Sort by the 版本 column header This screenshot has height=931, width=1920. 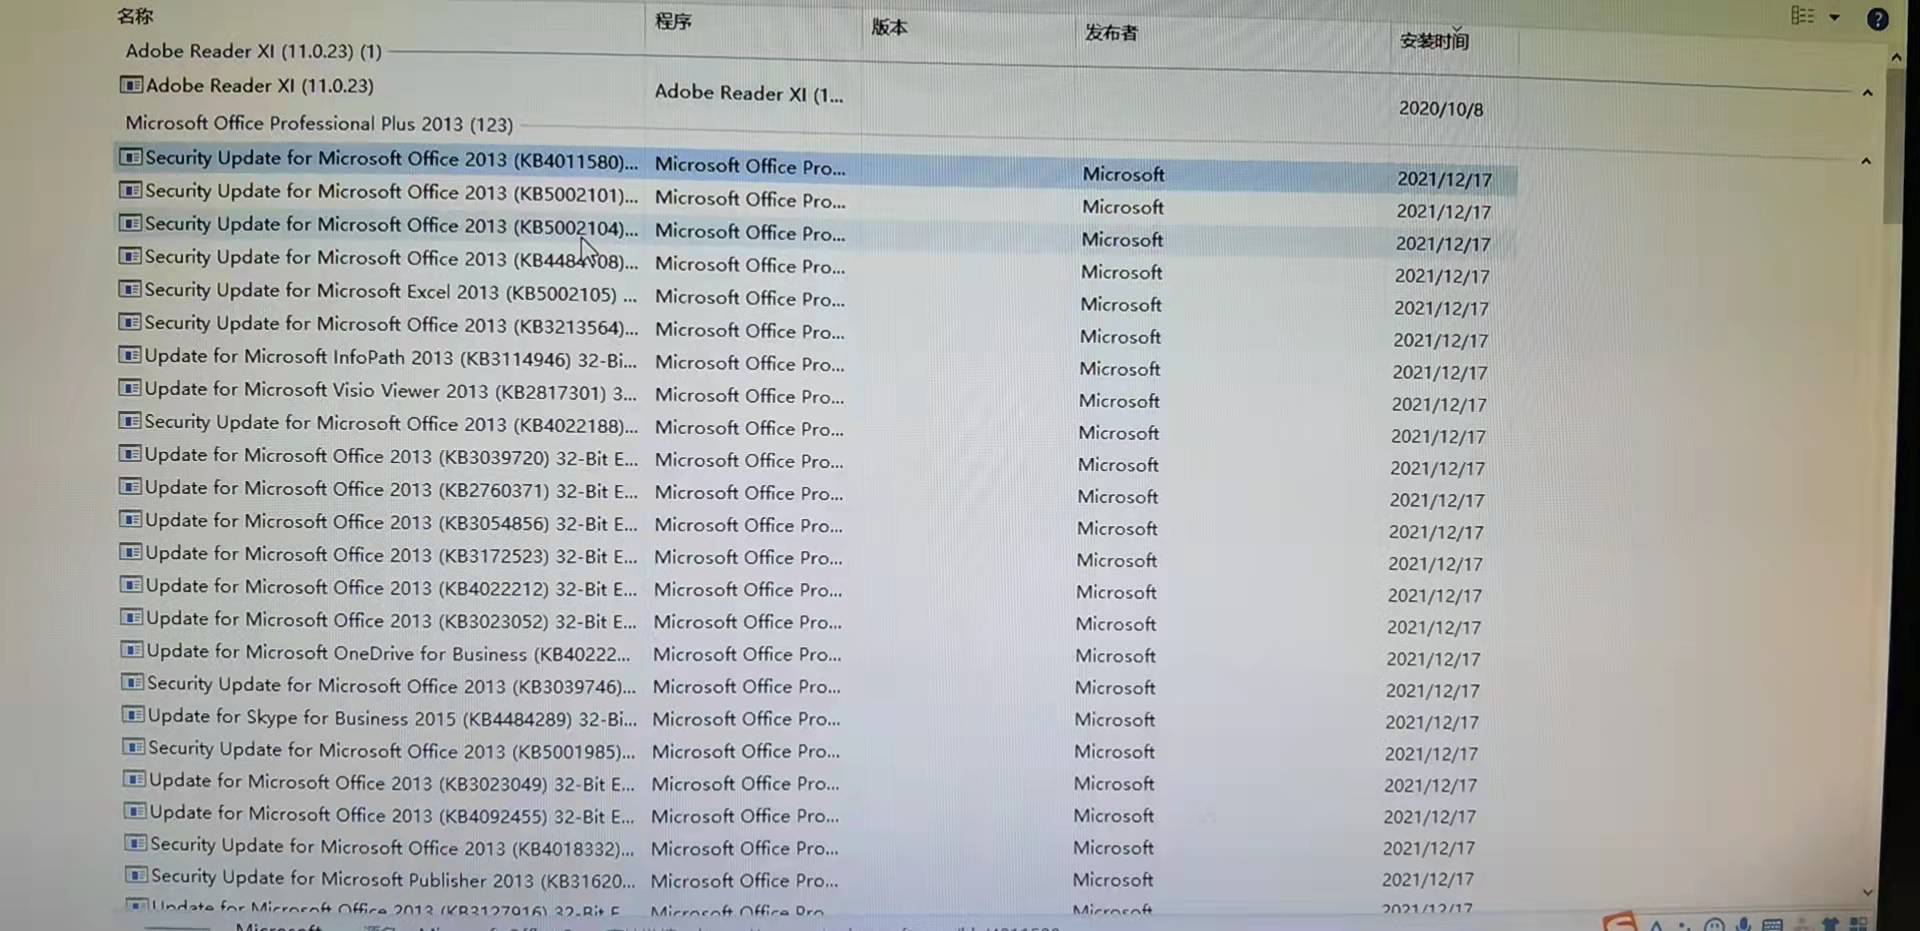tap(889, 27)
